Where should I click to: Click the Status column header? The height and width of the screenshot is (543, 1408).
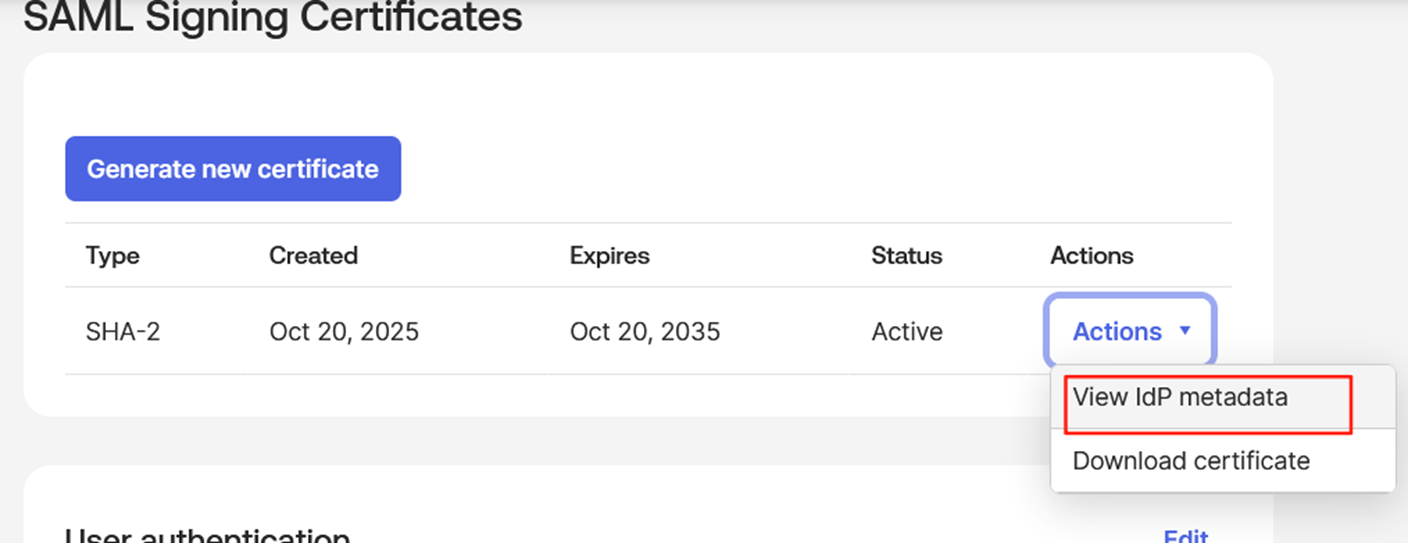click(x=906, y=256)
